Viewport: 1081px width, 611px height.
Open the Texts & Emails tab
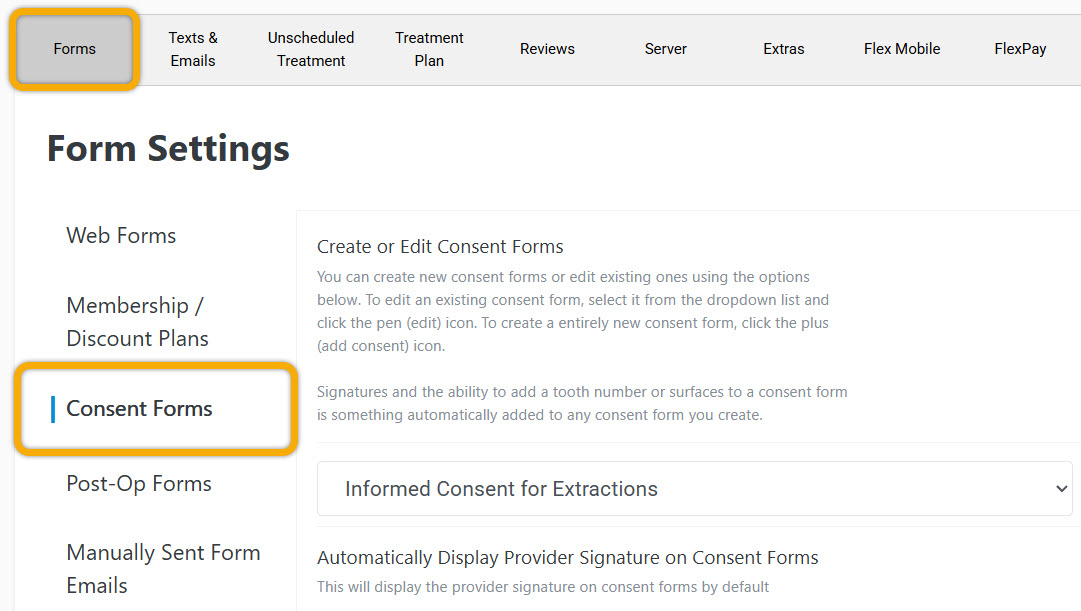192,48
